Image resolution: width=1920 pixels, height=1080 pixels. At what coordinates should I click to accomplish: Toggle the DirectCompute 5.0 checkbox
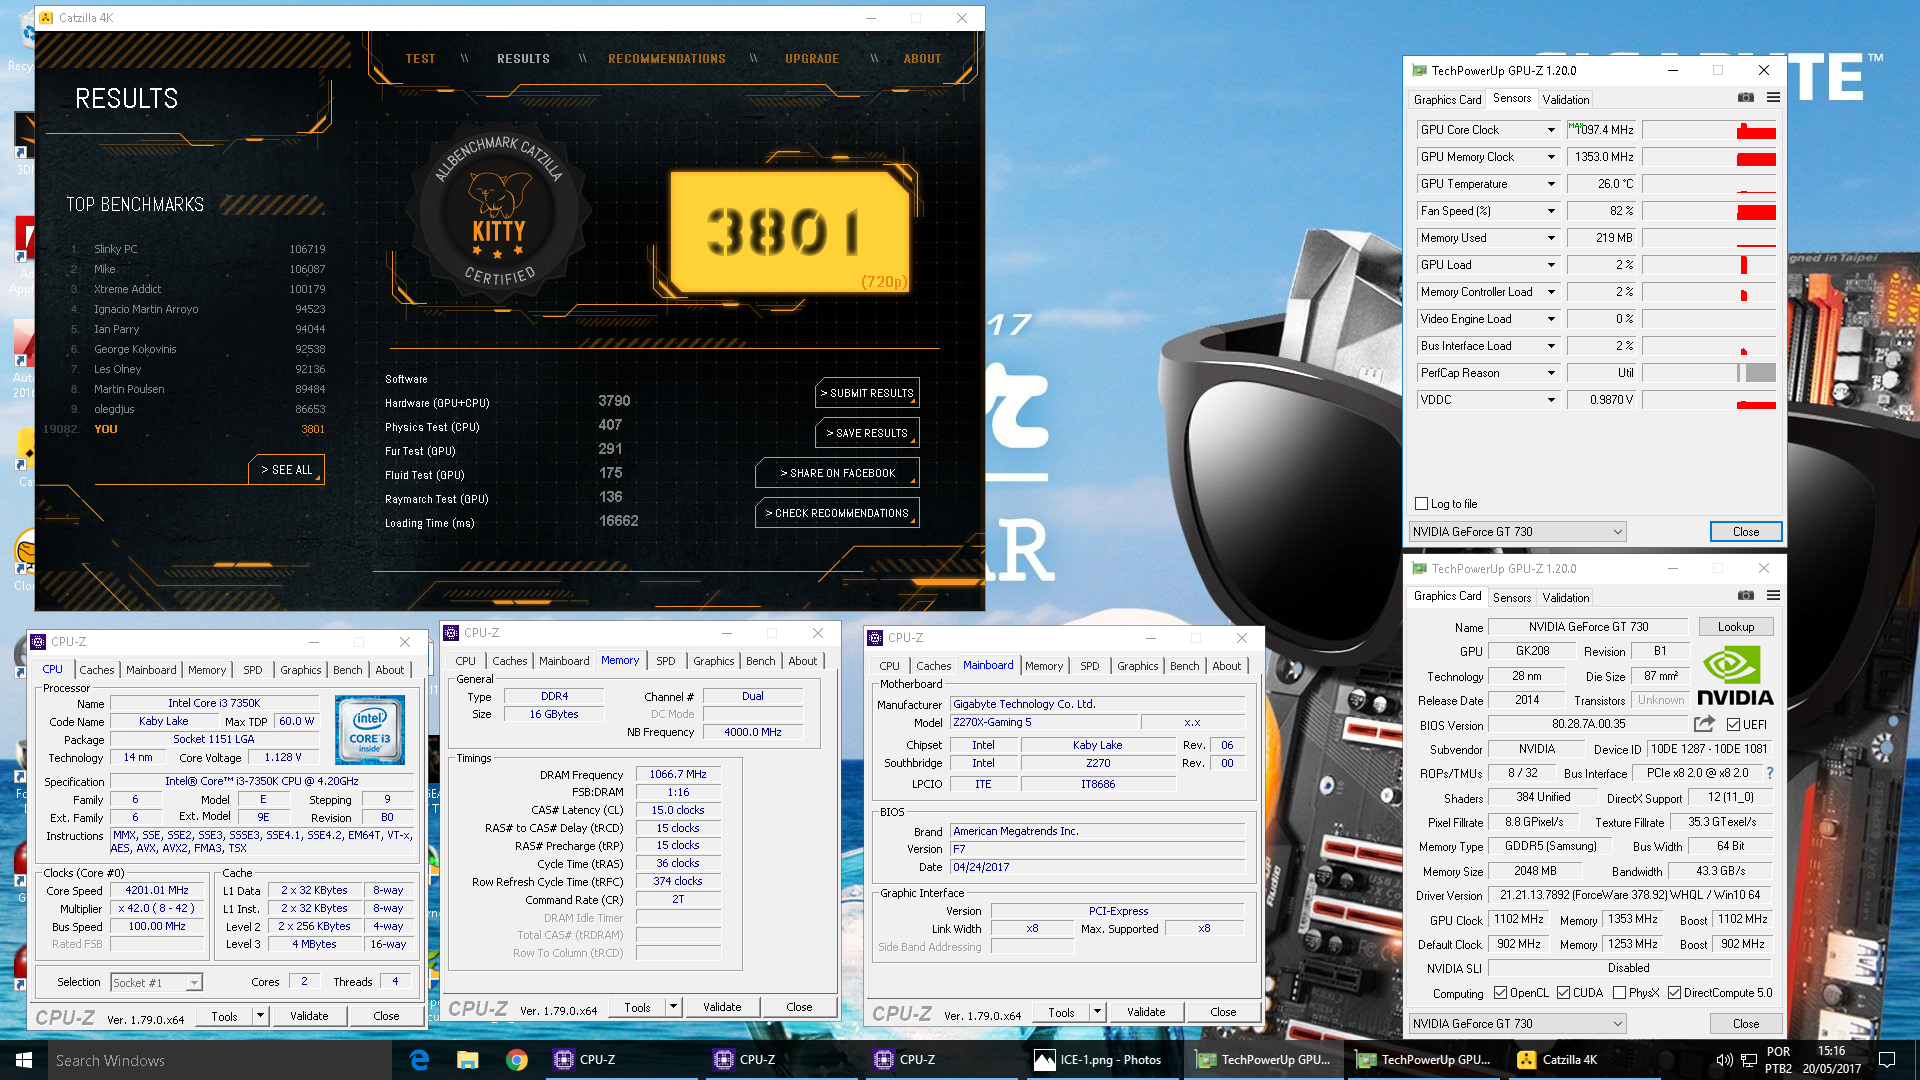tap(1674, 993)
